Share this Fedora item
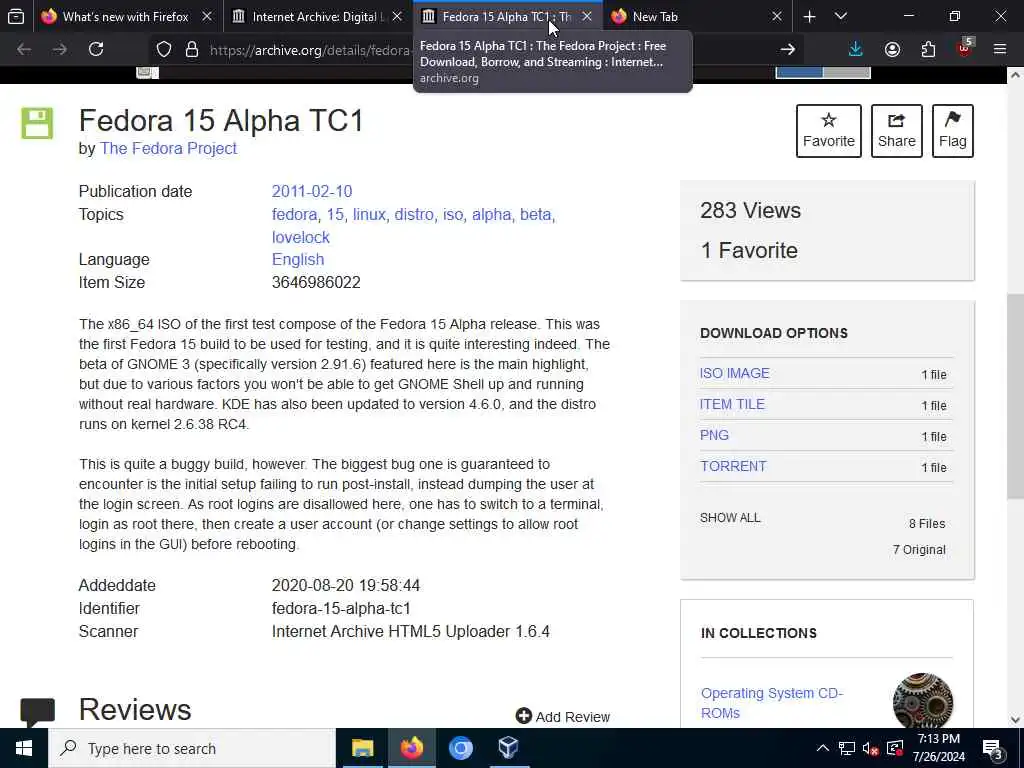 click(897, 131)
